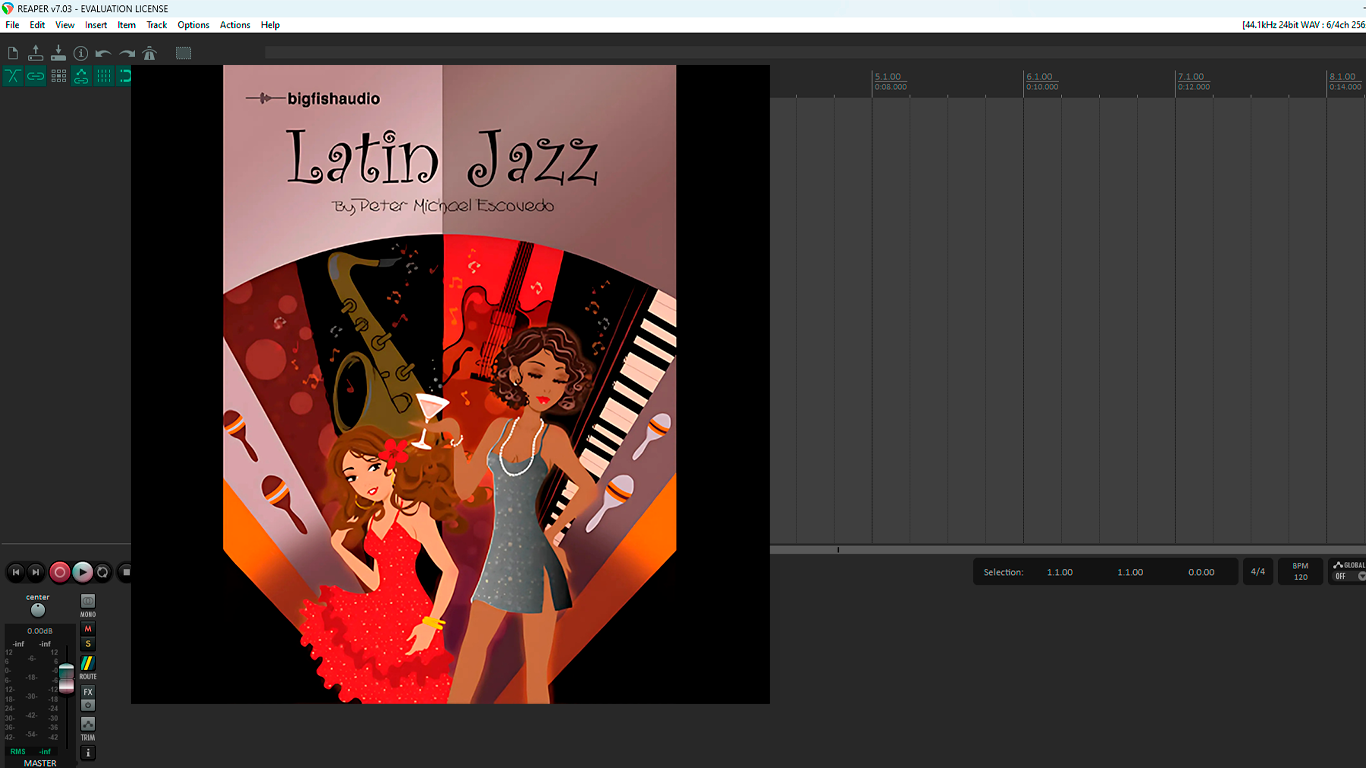Click the RMS meter label
1366x768 pixels.
coord(18,751)
